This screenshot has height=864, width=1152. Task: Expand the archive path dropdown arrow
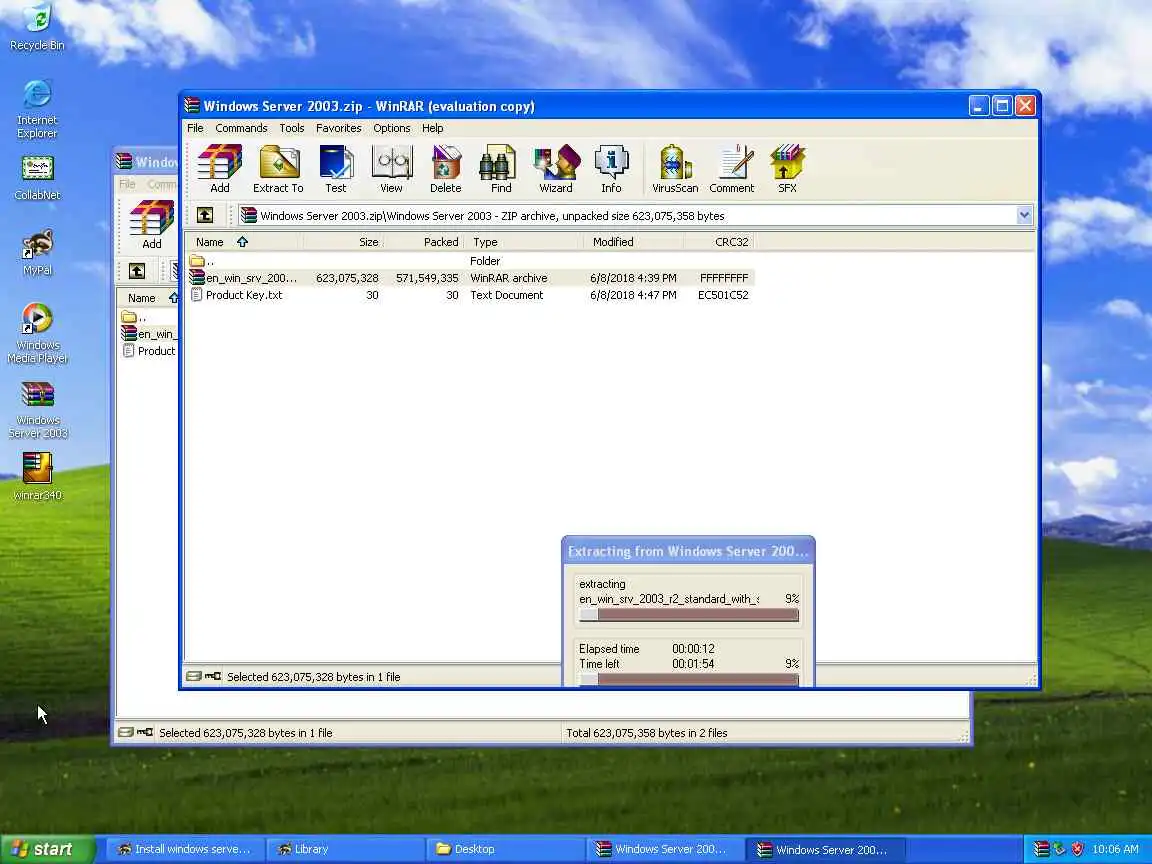1024,215
